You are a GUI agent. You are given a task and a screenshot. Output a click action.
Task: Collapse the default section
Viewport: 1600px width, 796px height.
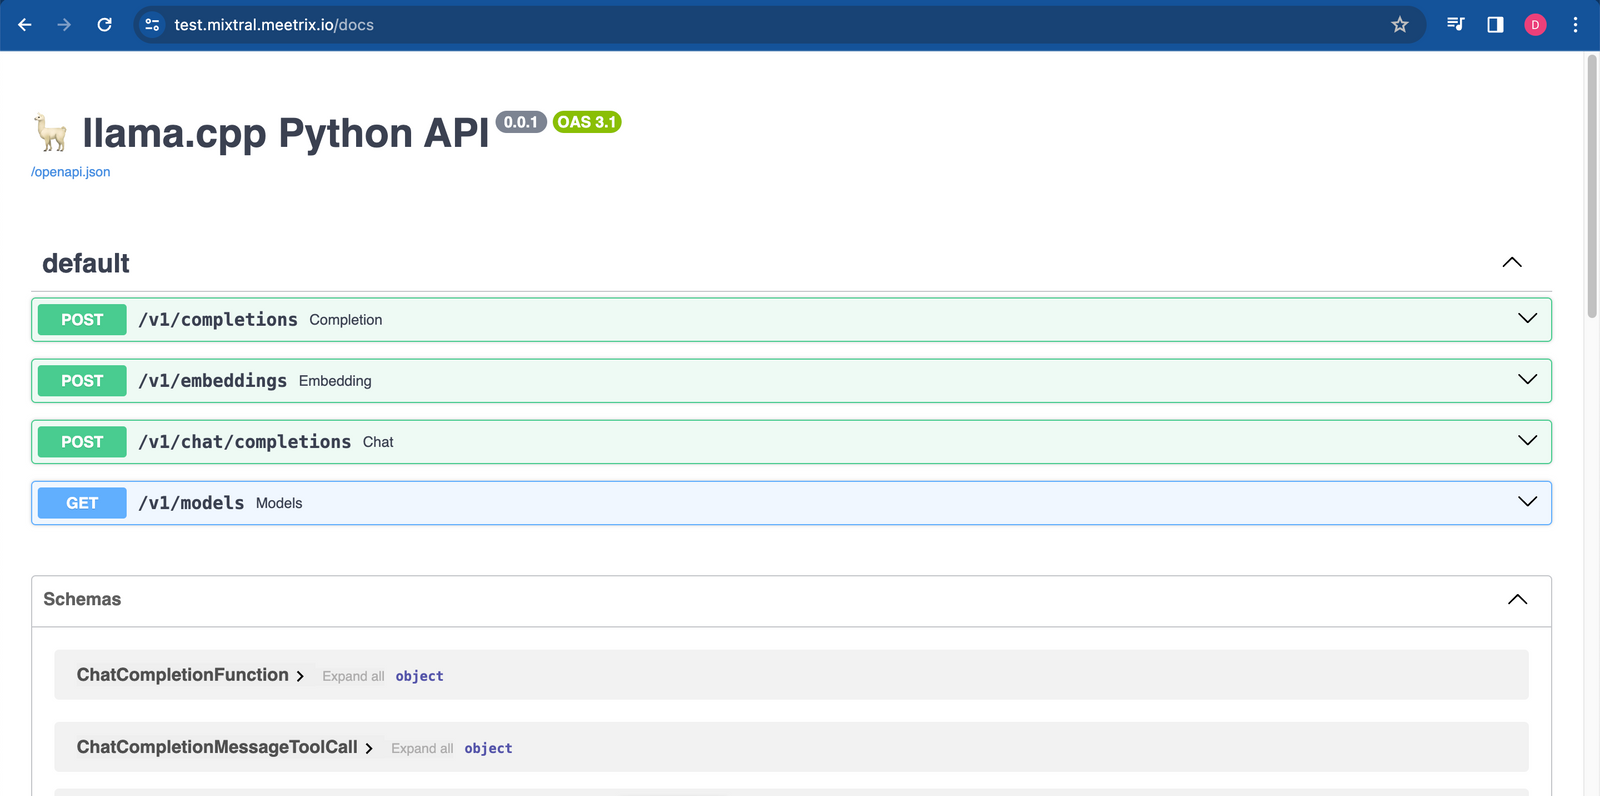coord(1511,263)
